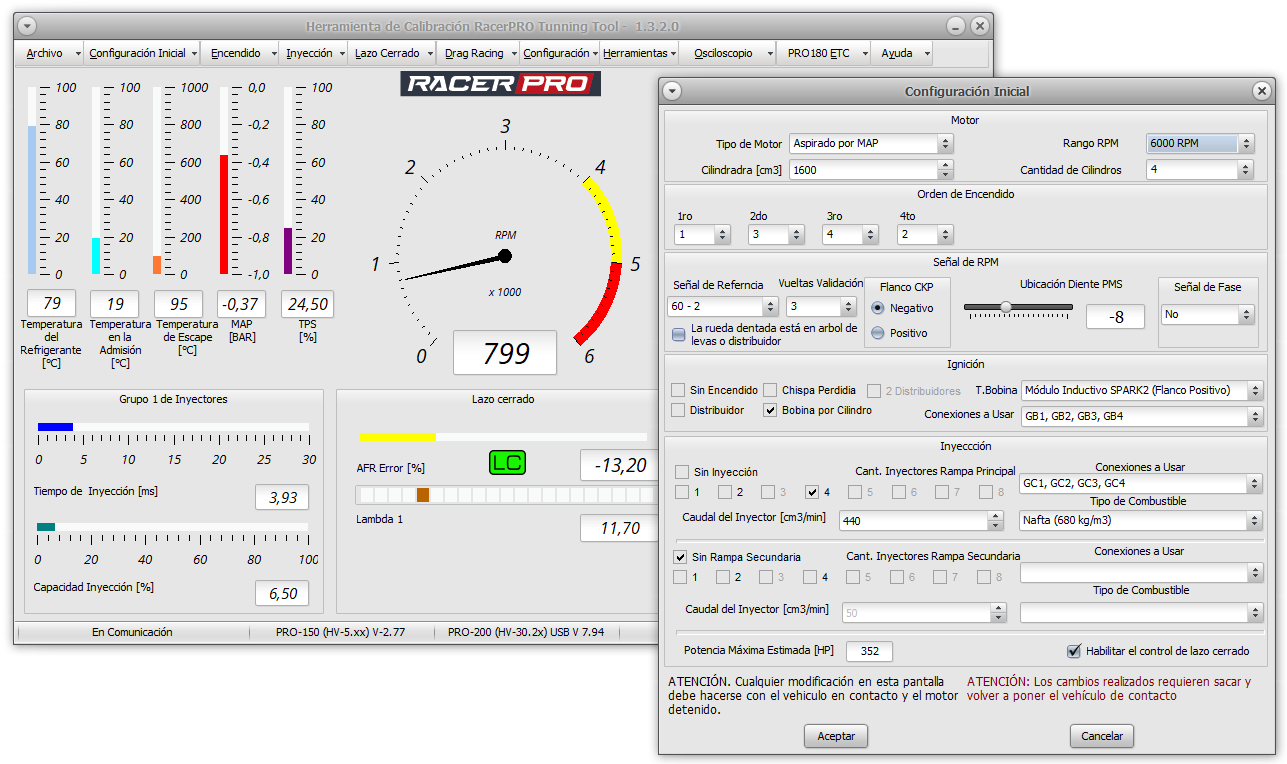Adjust 3ro firing order spinner
Screen dimensions: 1287x764
click(x=870, y=235)
